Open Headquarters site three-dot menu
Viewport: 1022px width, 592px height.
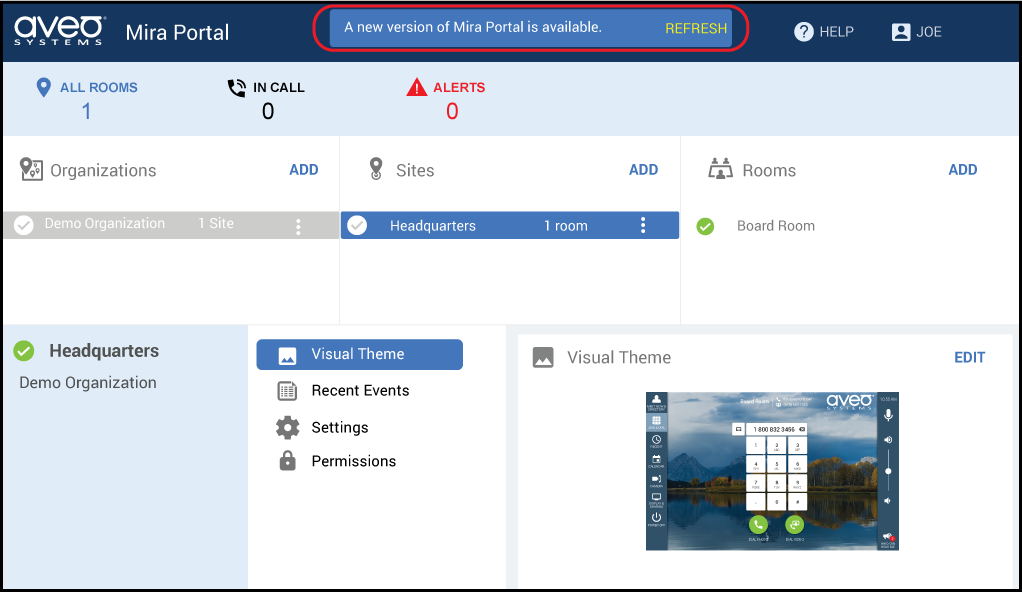(x=643, y=226)
